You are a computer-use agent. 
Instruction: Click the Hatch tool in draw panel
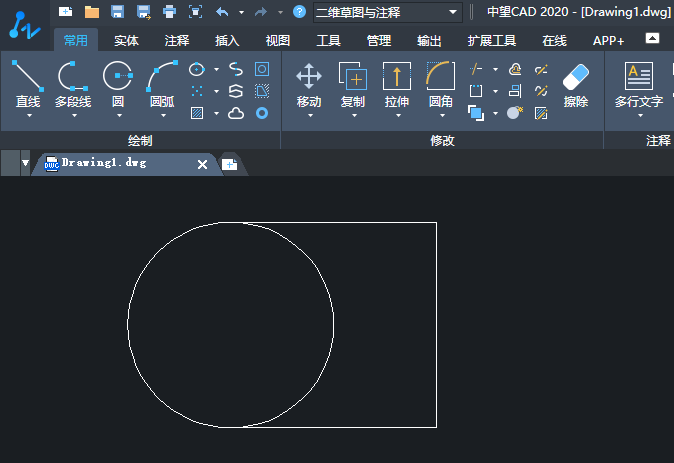click(x=197, y=113)
